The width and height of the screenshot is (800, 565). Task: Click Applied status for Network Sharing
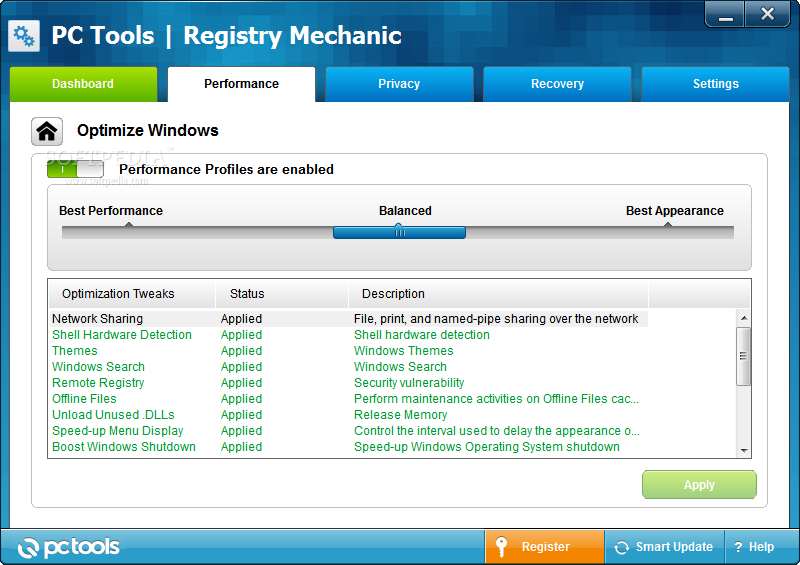click(241, 318)
